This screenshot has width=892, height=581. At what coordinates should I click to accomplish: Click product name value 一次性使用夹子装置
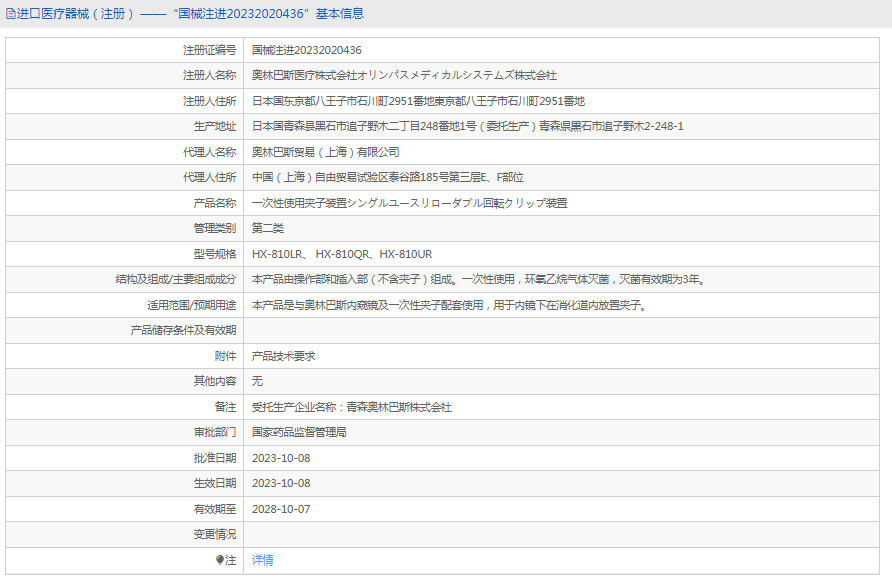point(410,203)
